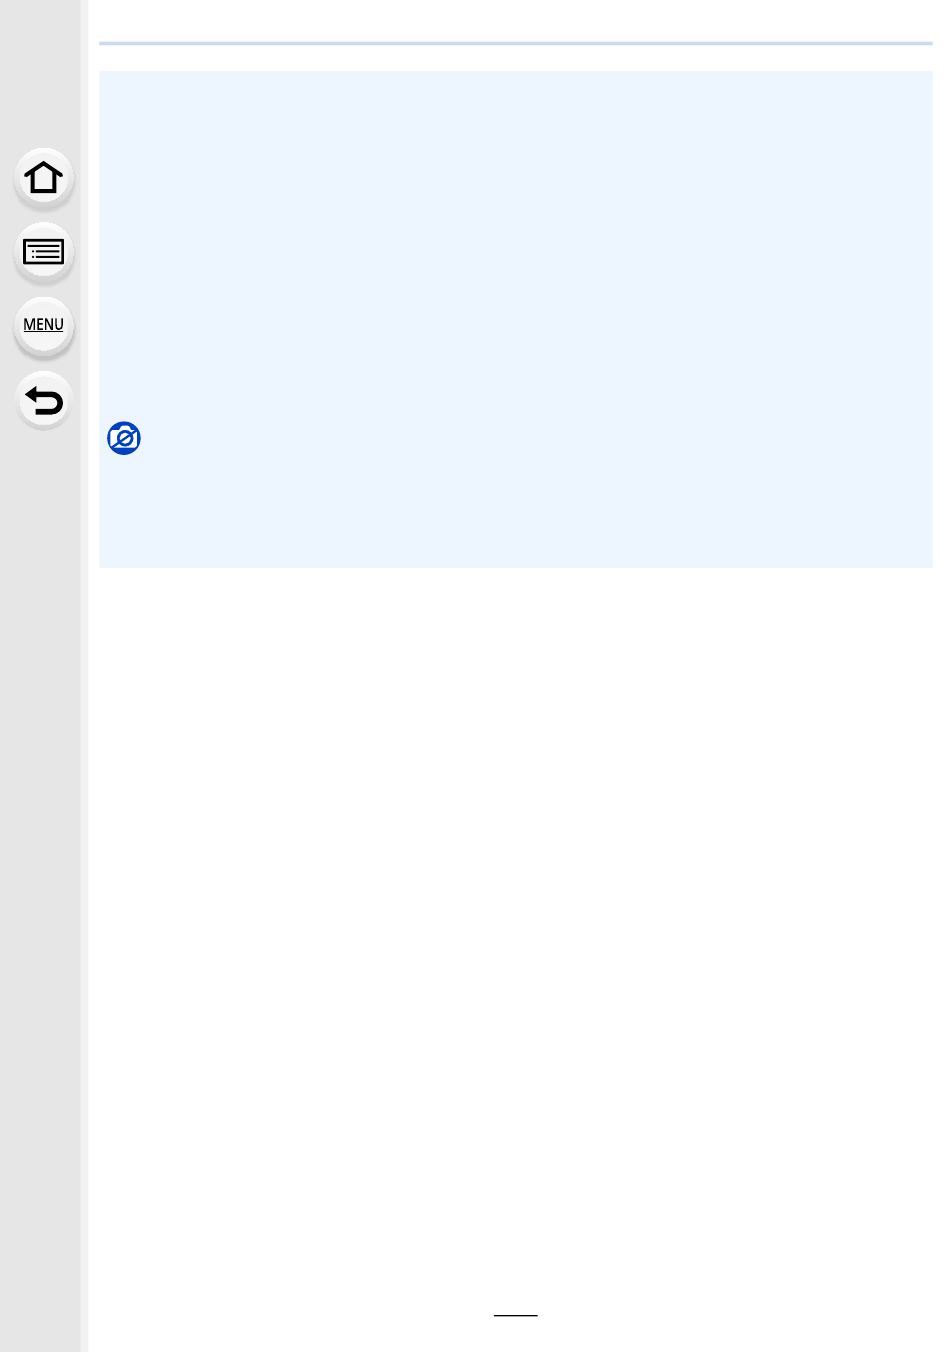Click the underlined page number link at bottom
The image size is (950, 1352).
pos(515,1314)
